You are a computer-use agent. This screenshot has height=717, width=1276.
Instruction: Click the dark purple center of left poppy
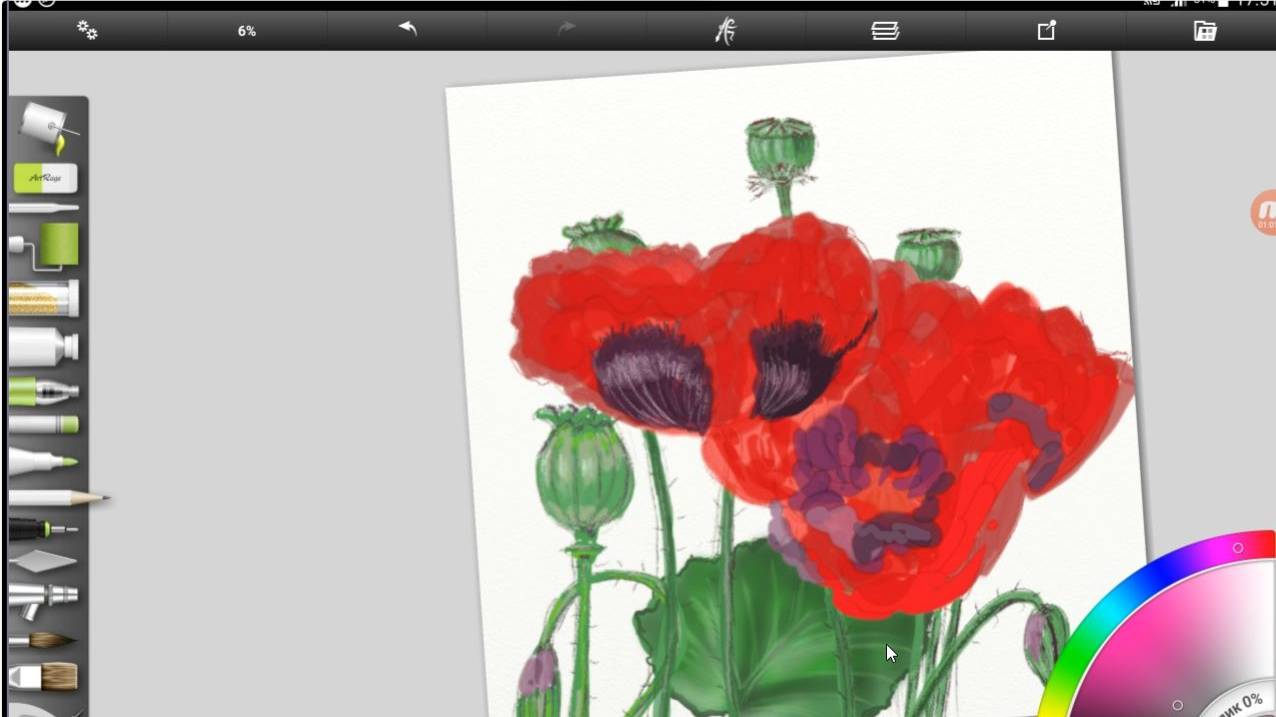[x=653, y=378]
